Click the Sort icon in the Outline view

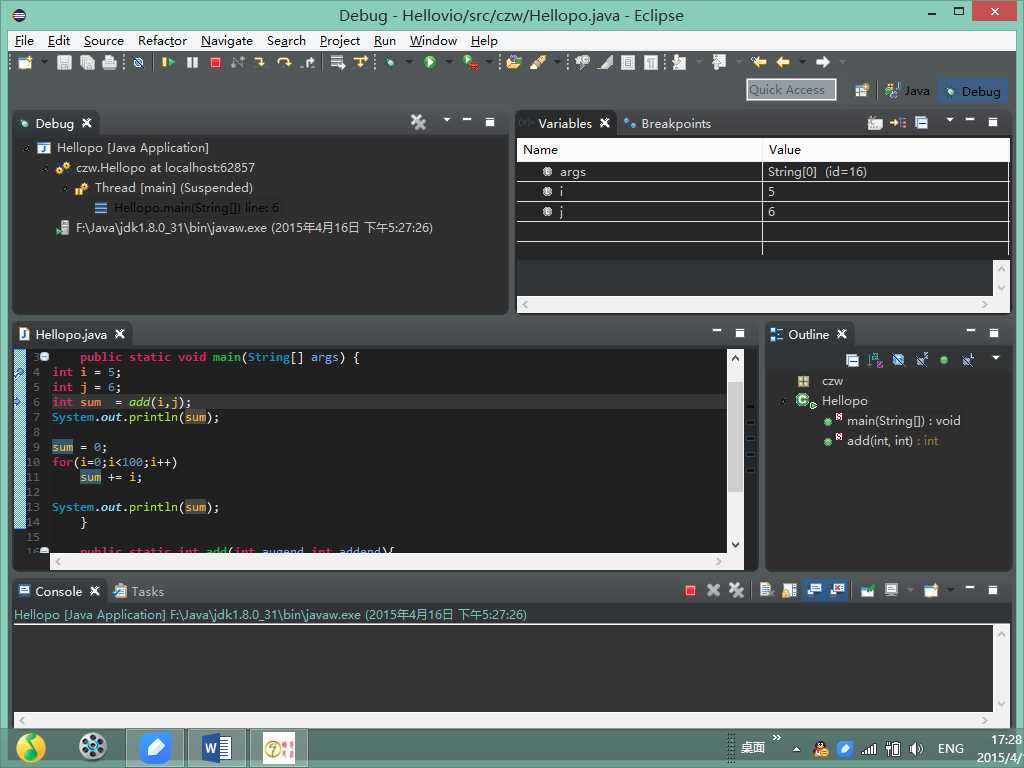(875, 360)
